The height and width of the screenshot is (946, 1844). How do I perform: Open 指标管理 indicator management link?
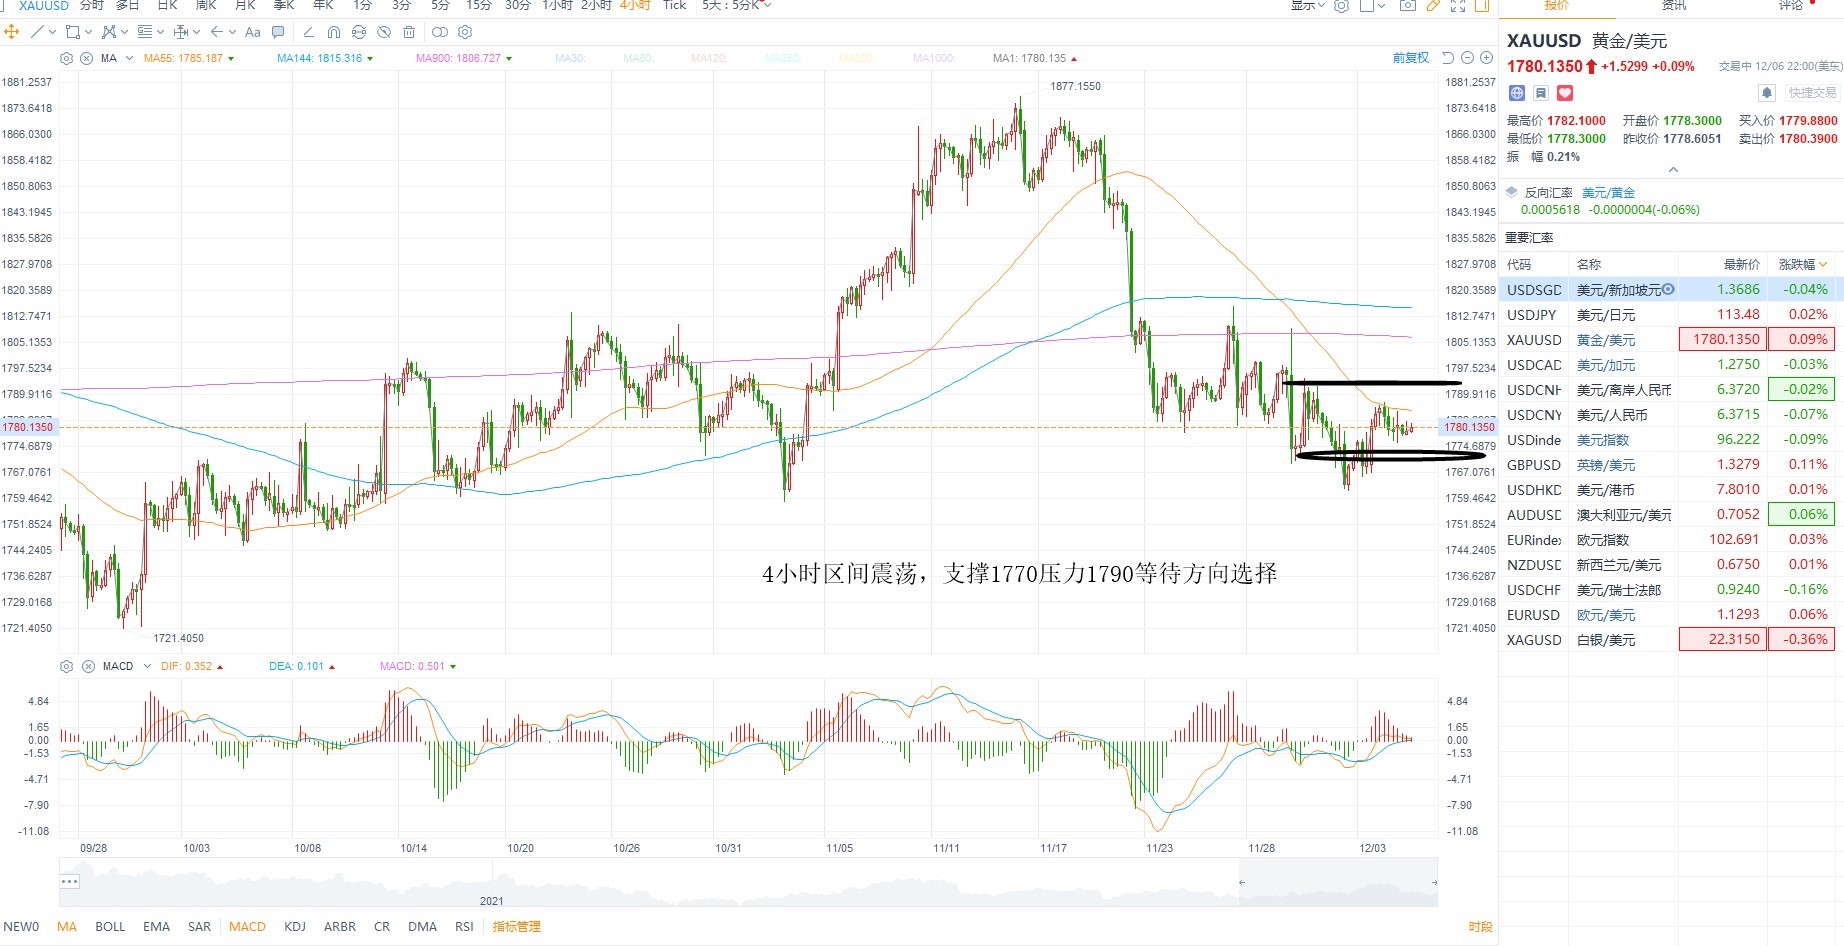[x=516, y=927]
